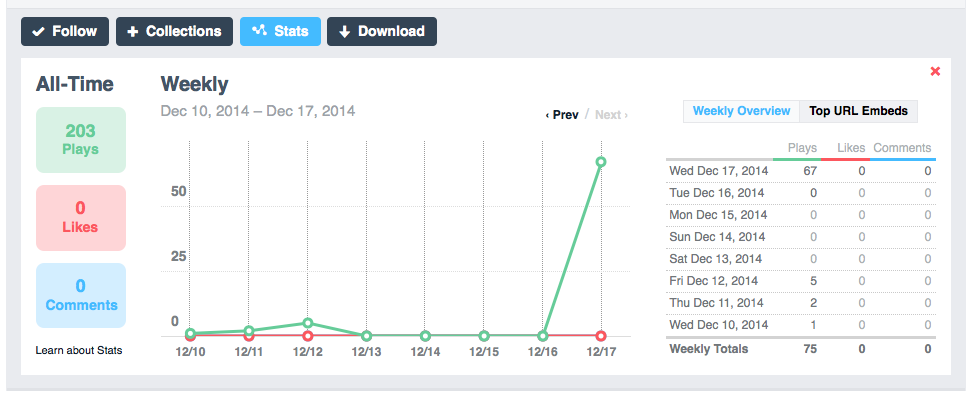The height and width of the screenshot is (397, 970).
Task: Click the Plays column header
Action: (802, 148)
